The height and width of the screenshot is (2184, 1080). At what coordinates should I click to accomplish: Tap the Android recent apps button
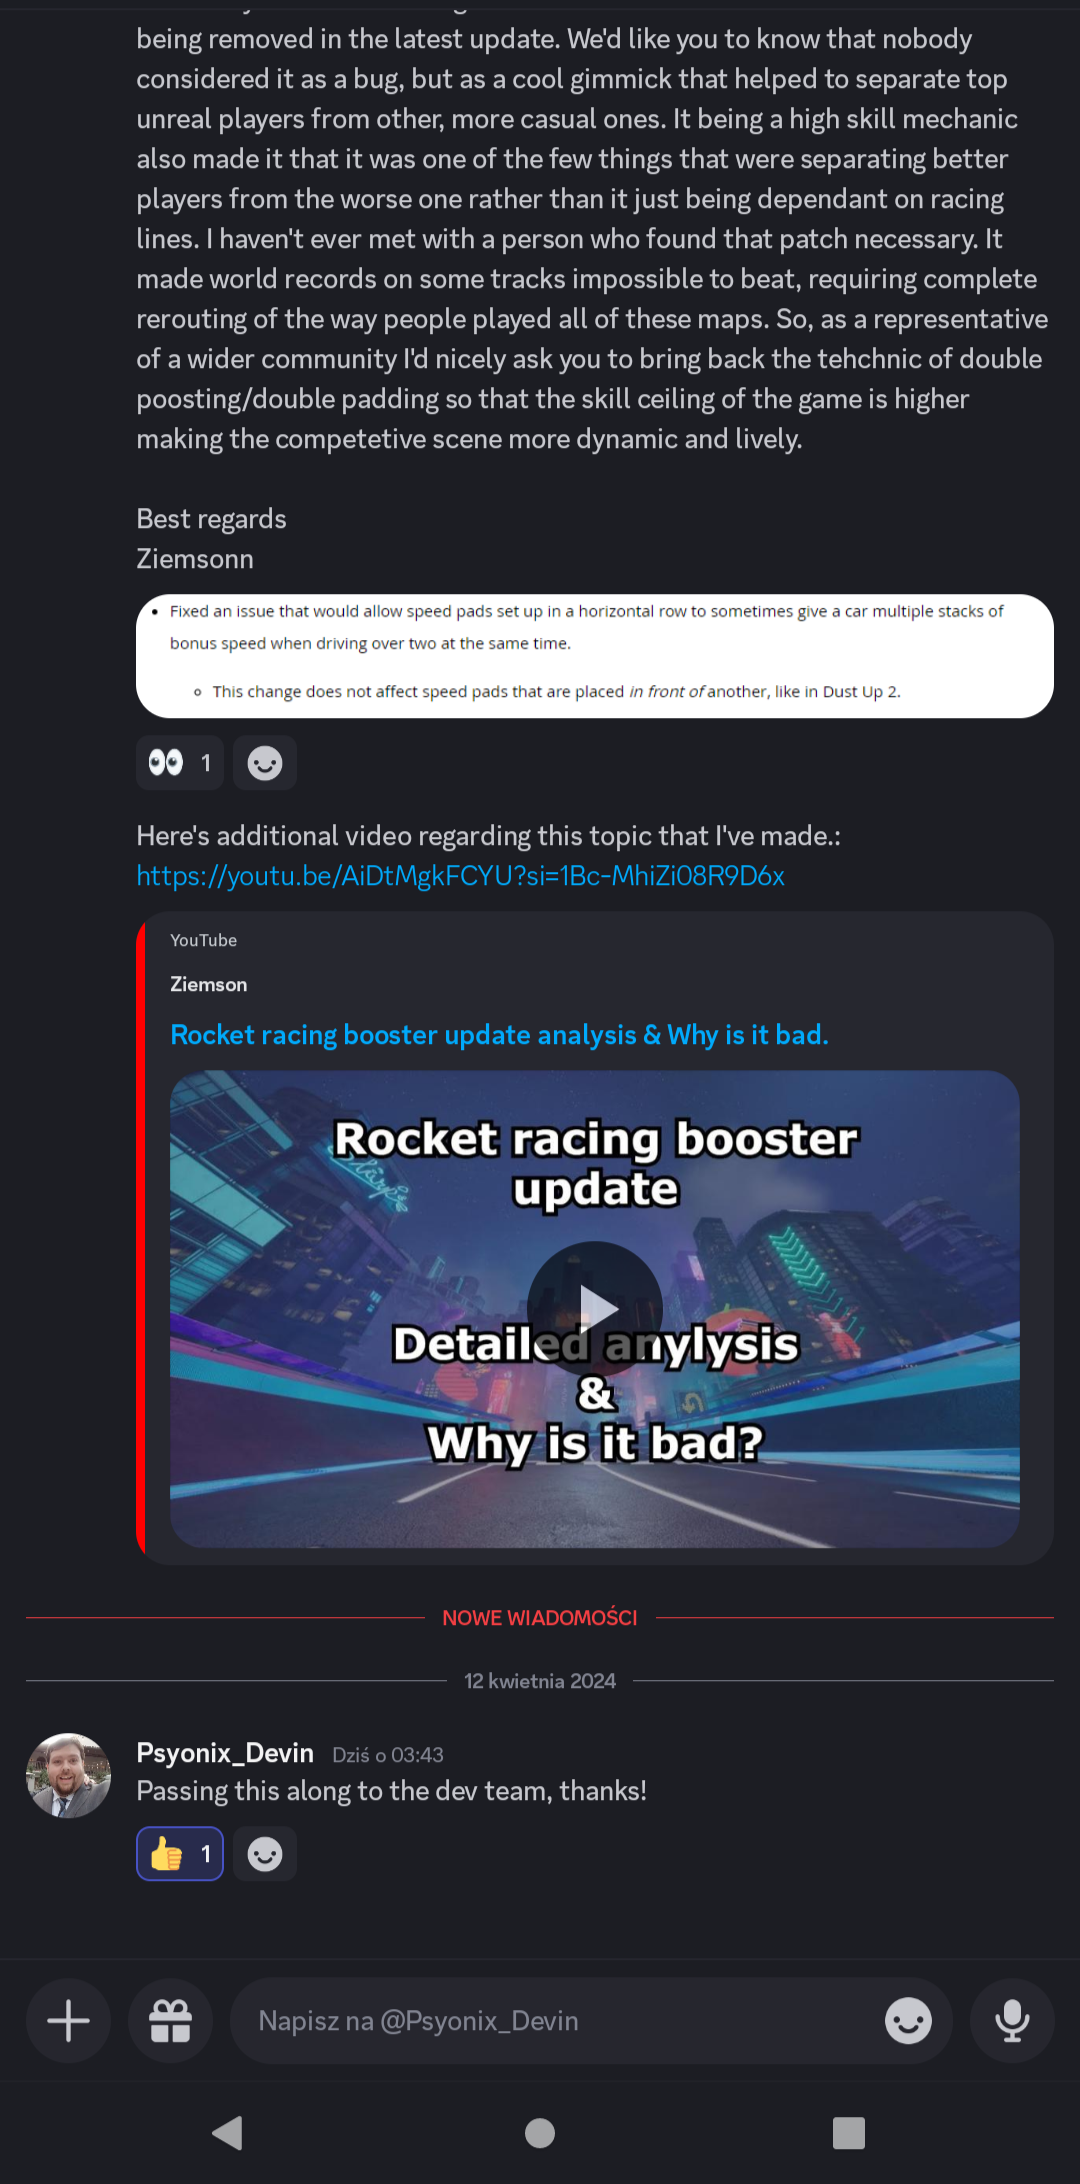click(x=849, y=2133)
